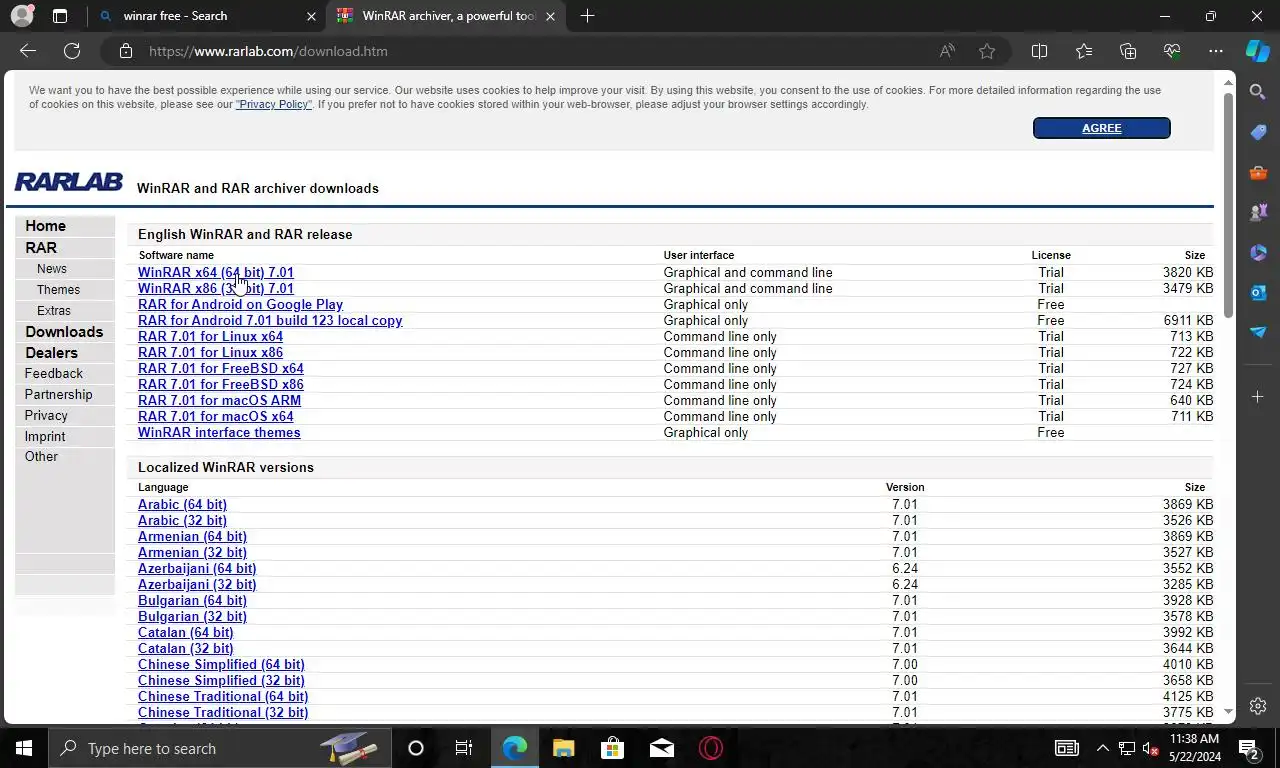Open the browser profile avatar
This screenshot has width=1280, height=768.
[21, 16]
